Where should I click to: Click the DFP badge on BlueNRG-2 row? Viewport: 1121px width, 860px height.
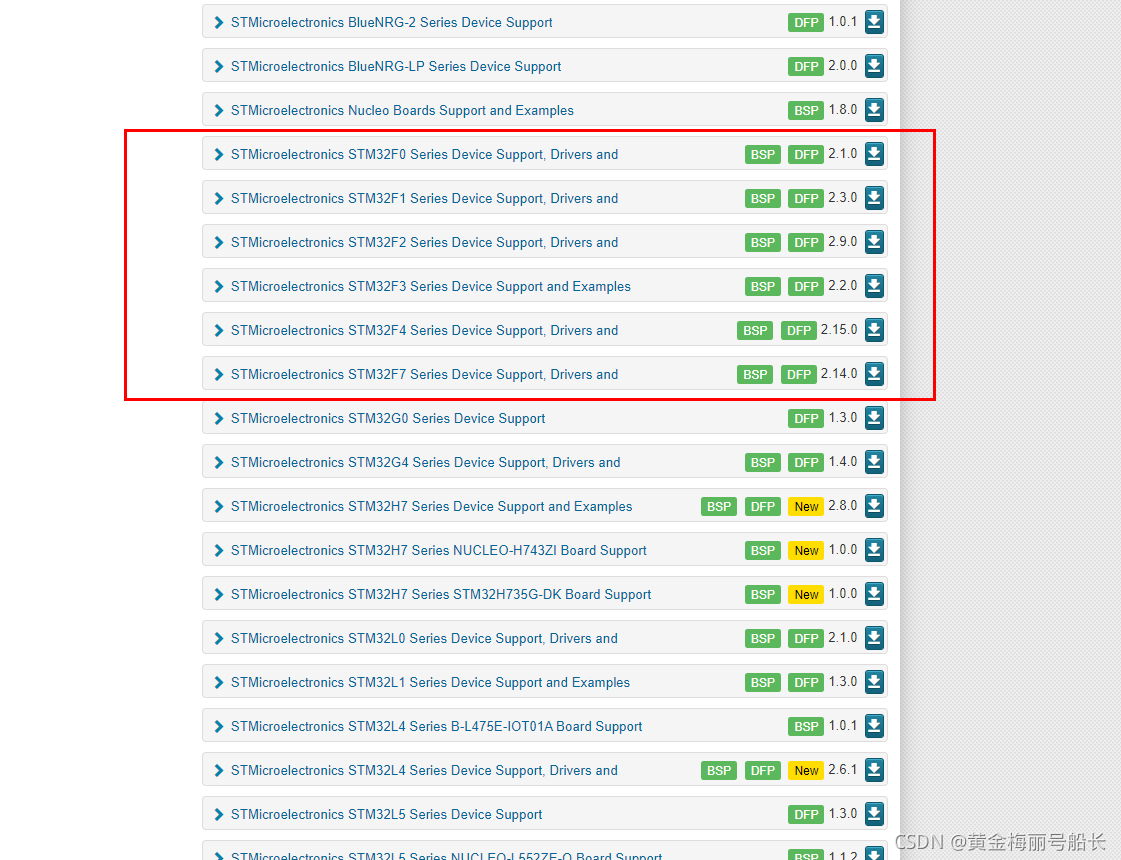point(806,23)
